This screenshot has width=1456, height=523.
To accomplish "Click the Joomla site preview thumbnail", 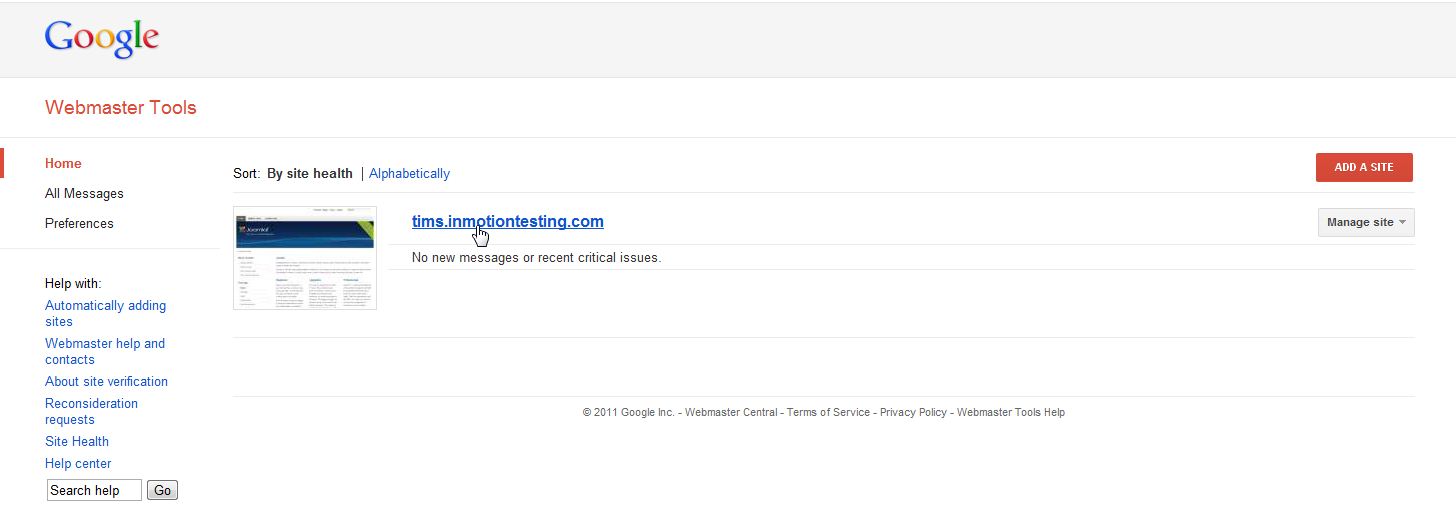I will click(305, 258).
